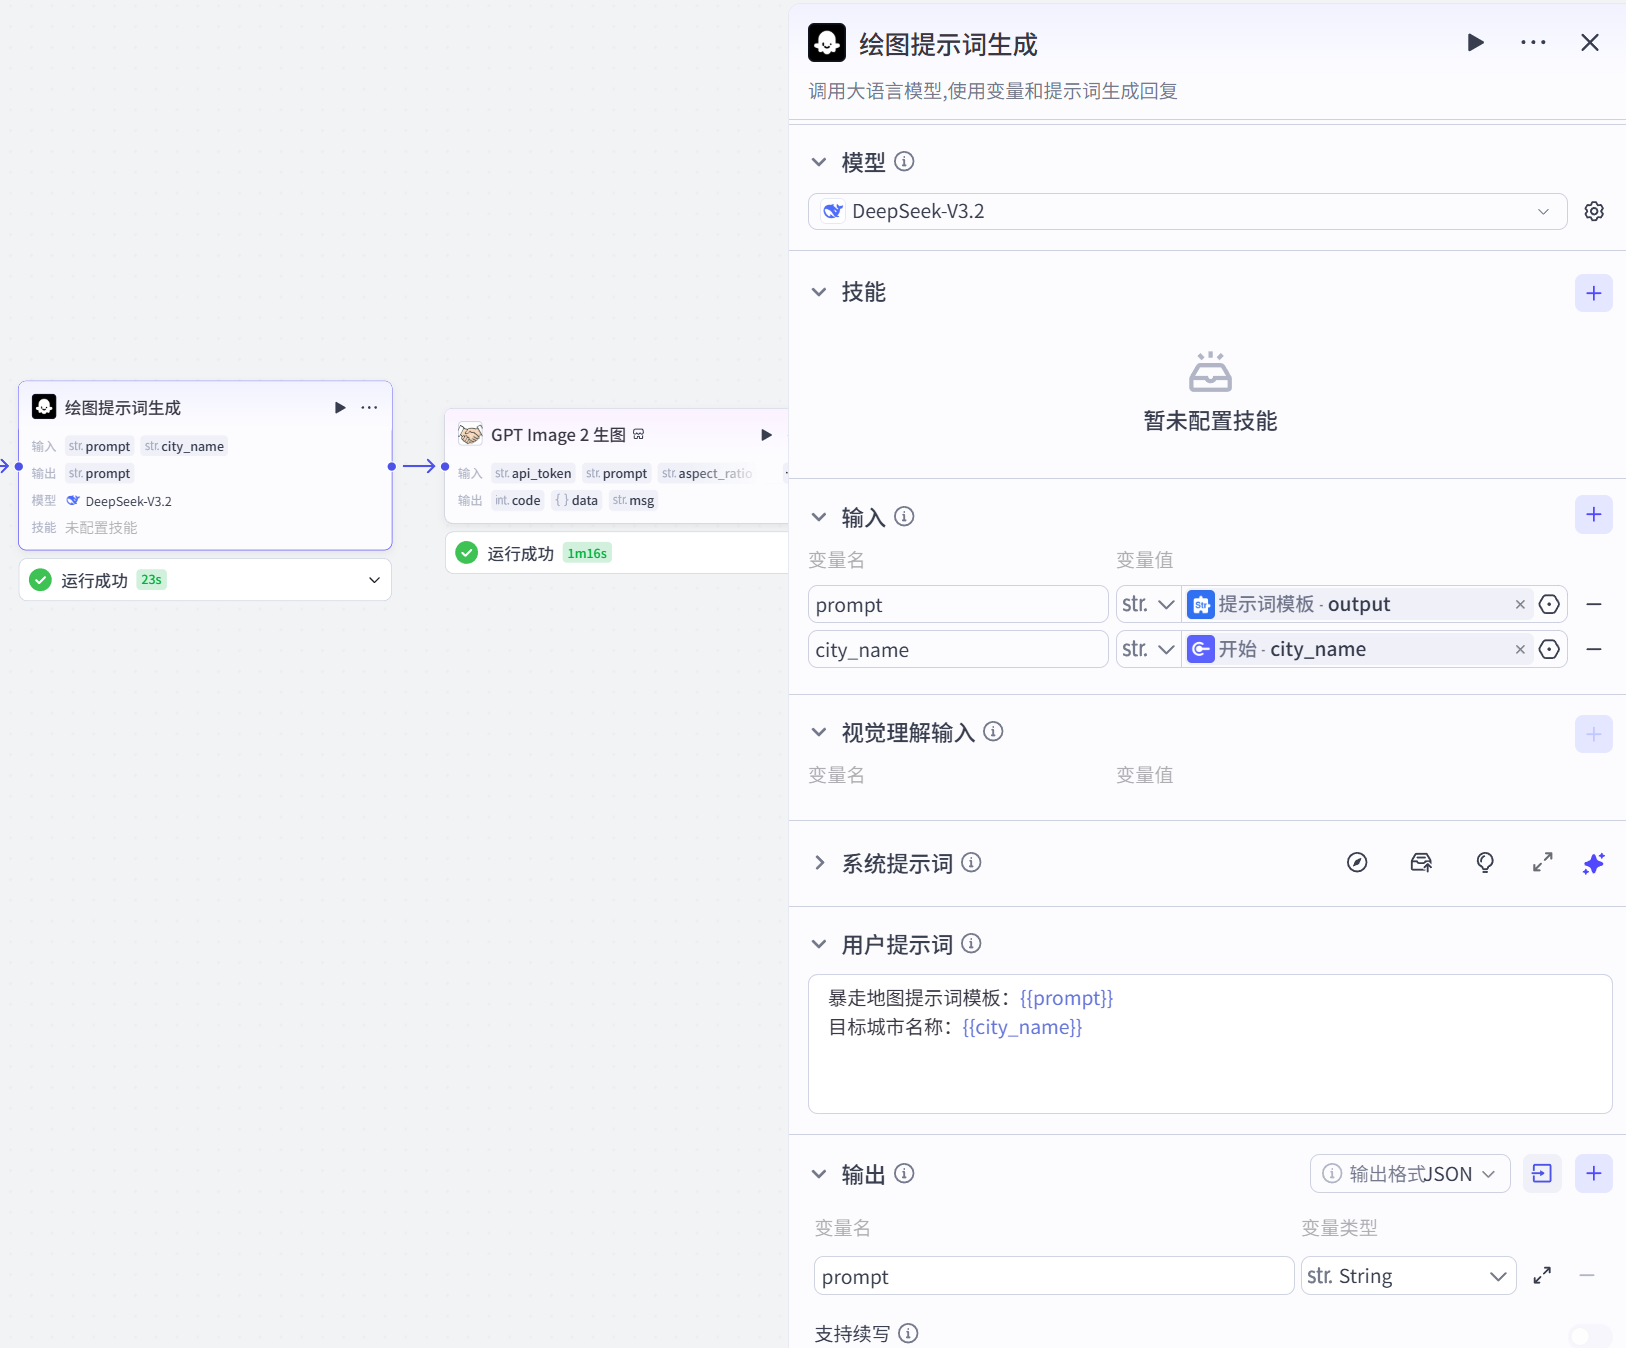Open more options on 绘图提示词生成 canvas node

pyautogui.click(x=369, y=408)
